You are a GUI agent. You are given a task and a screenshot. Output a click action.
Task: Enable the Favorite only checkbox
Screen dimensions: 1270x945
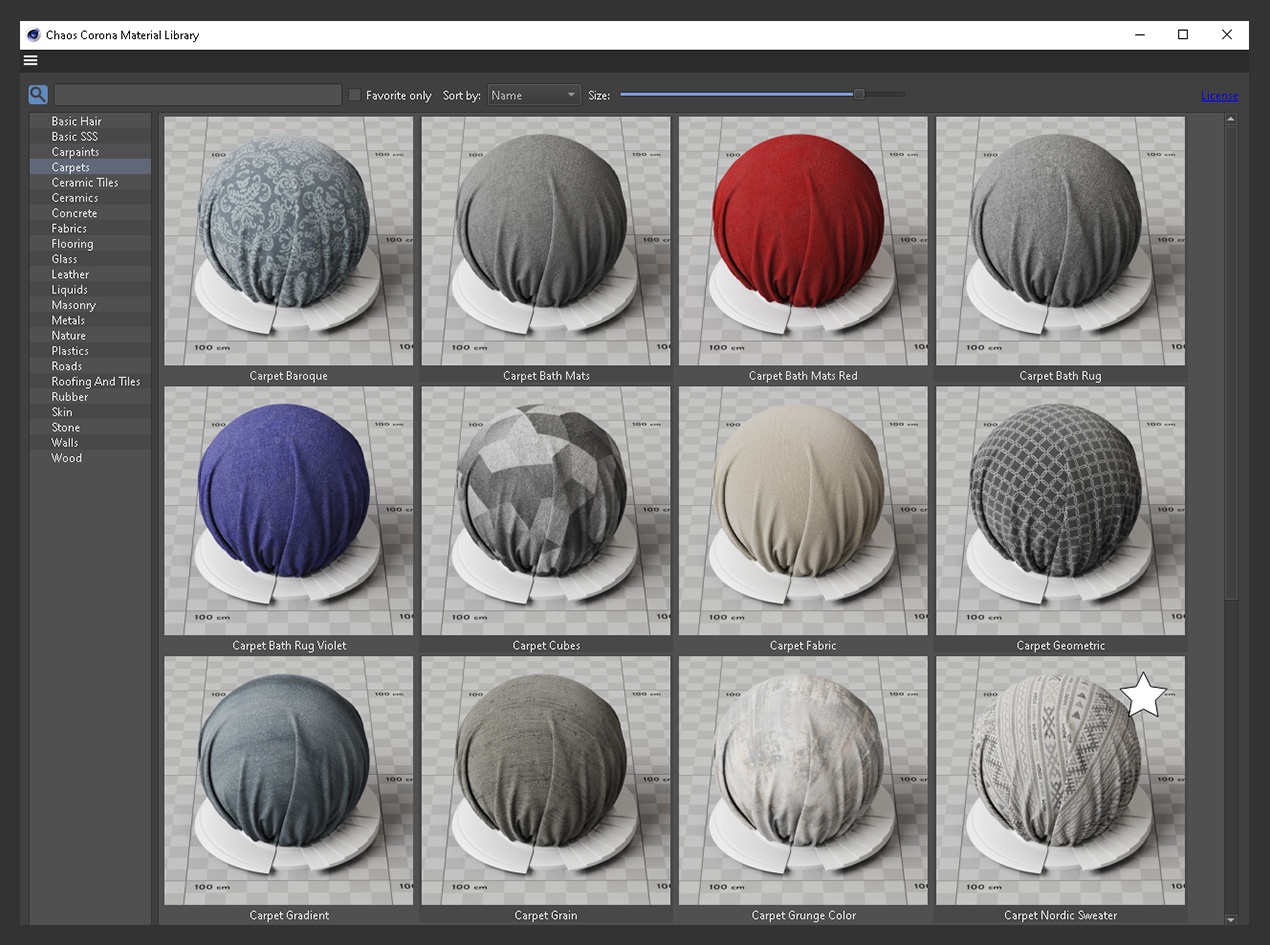coord(354,95)
